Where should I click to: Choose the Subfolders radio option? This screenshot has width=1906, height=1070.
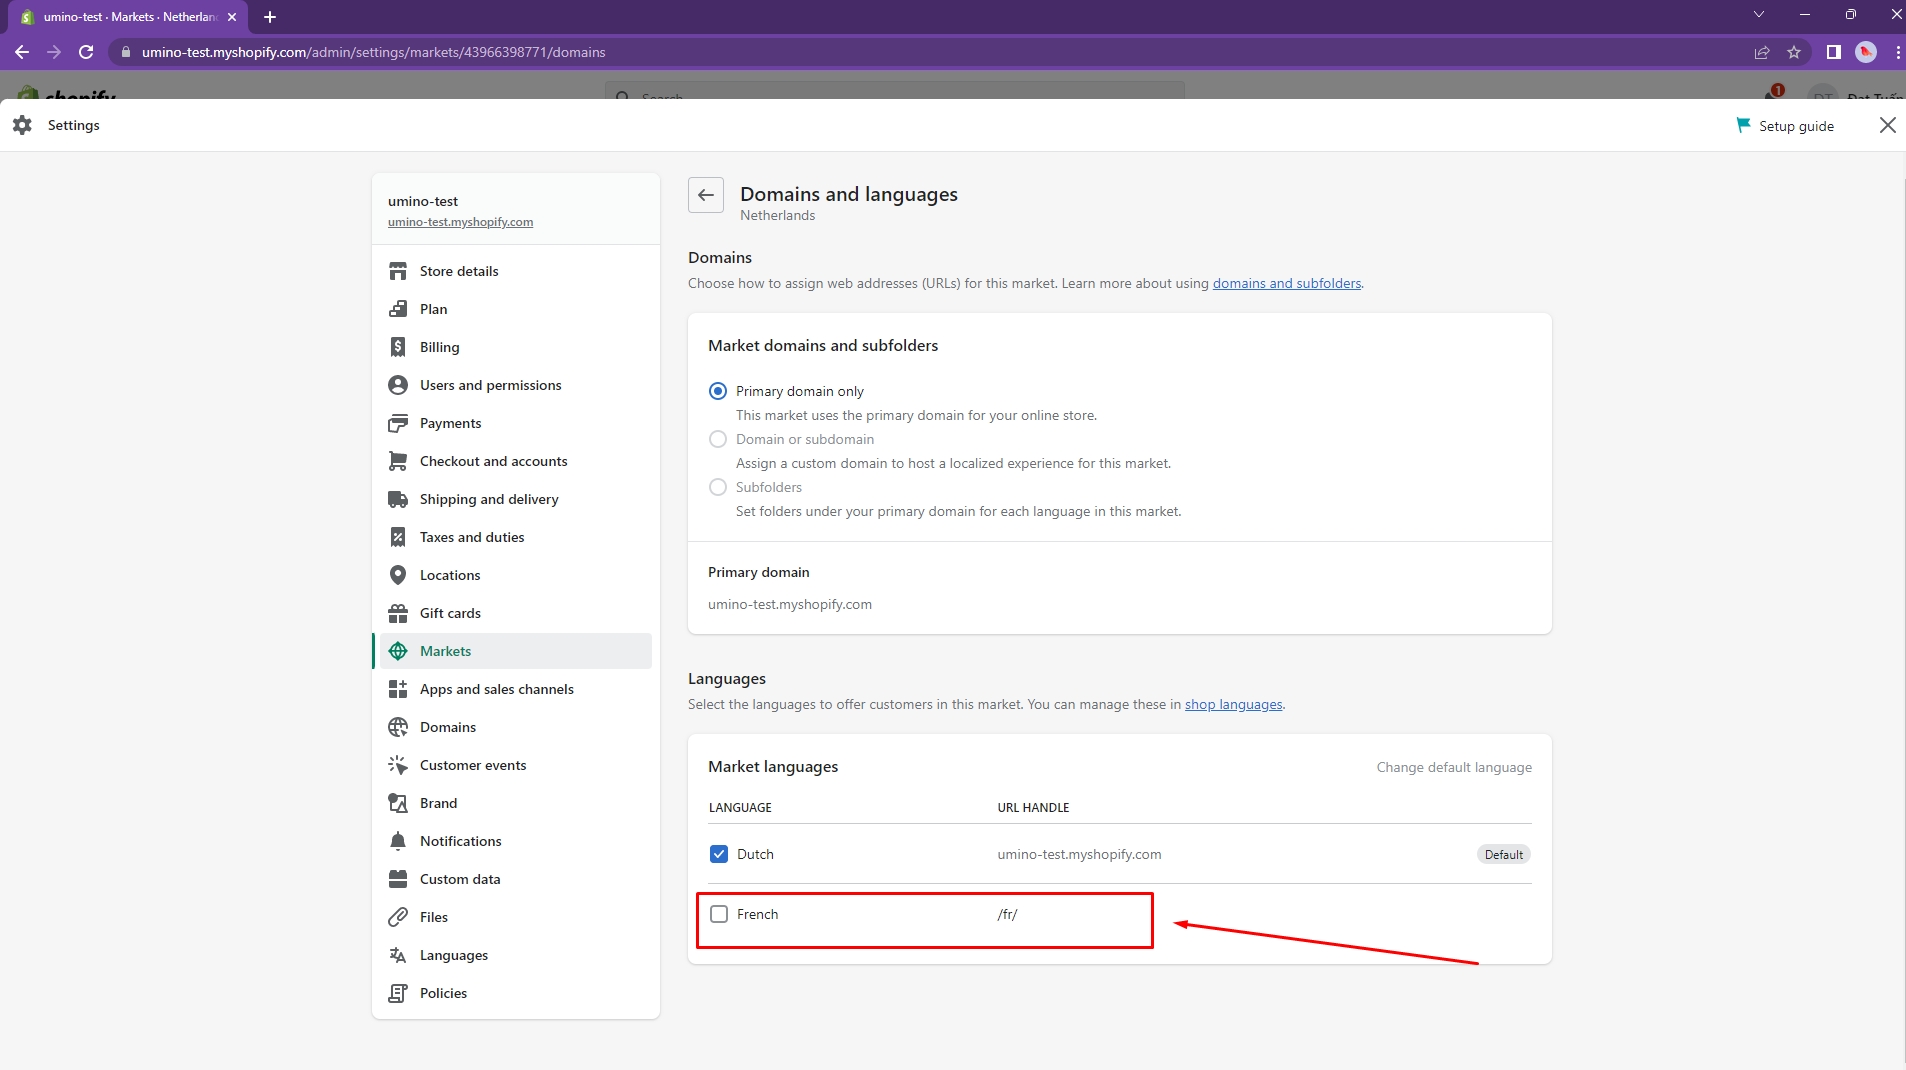tap(718, 487)
